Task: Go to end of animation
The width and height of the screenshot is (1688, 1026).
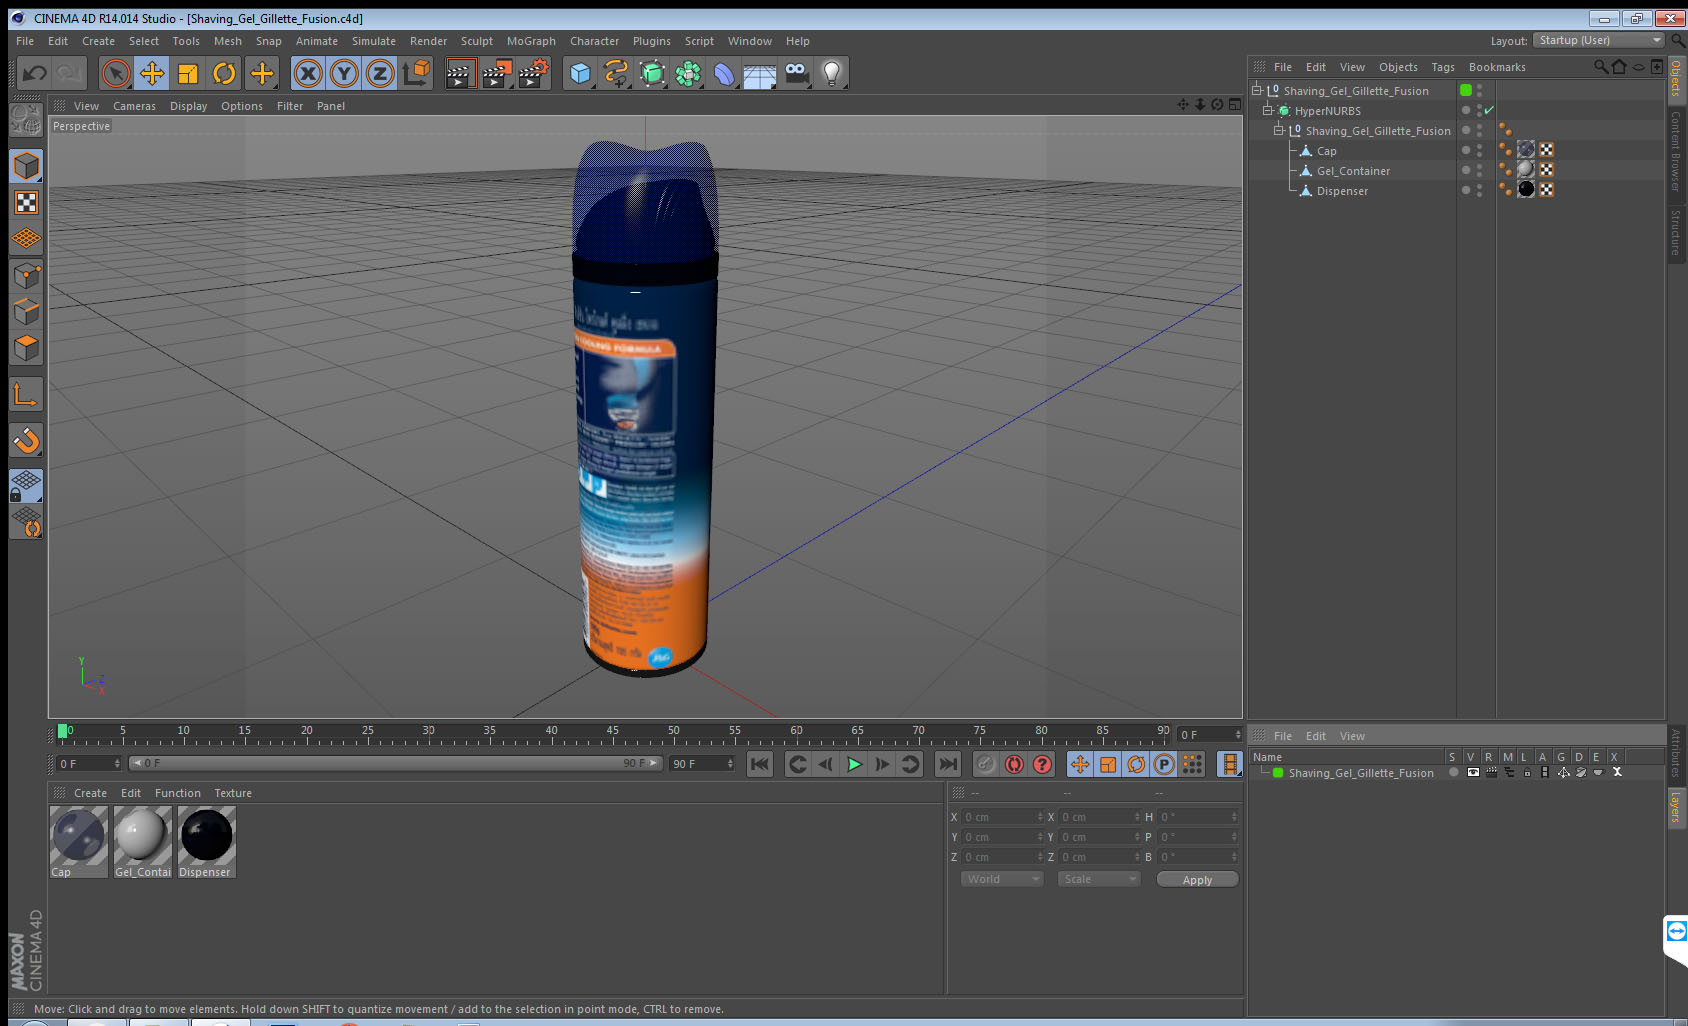Action: point(947,764)
